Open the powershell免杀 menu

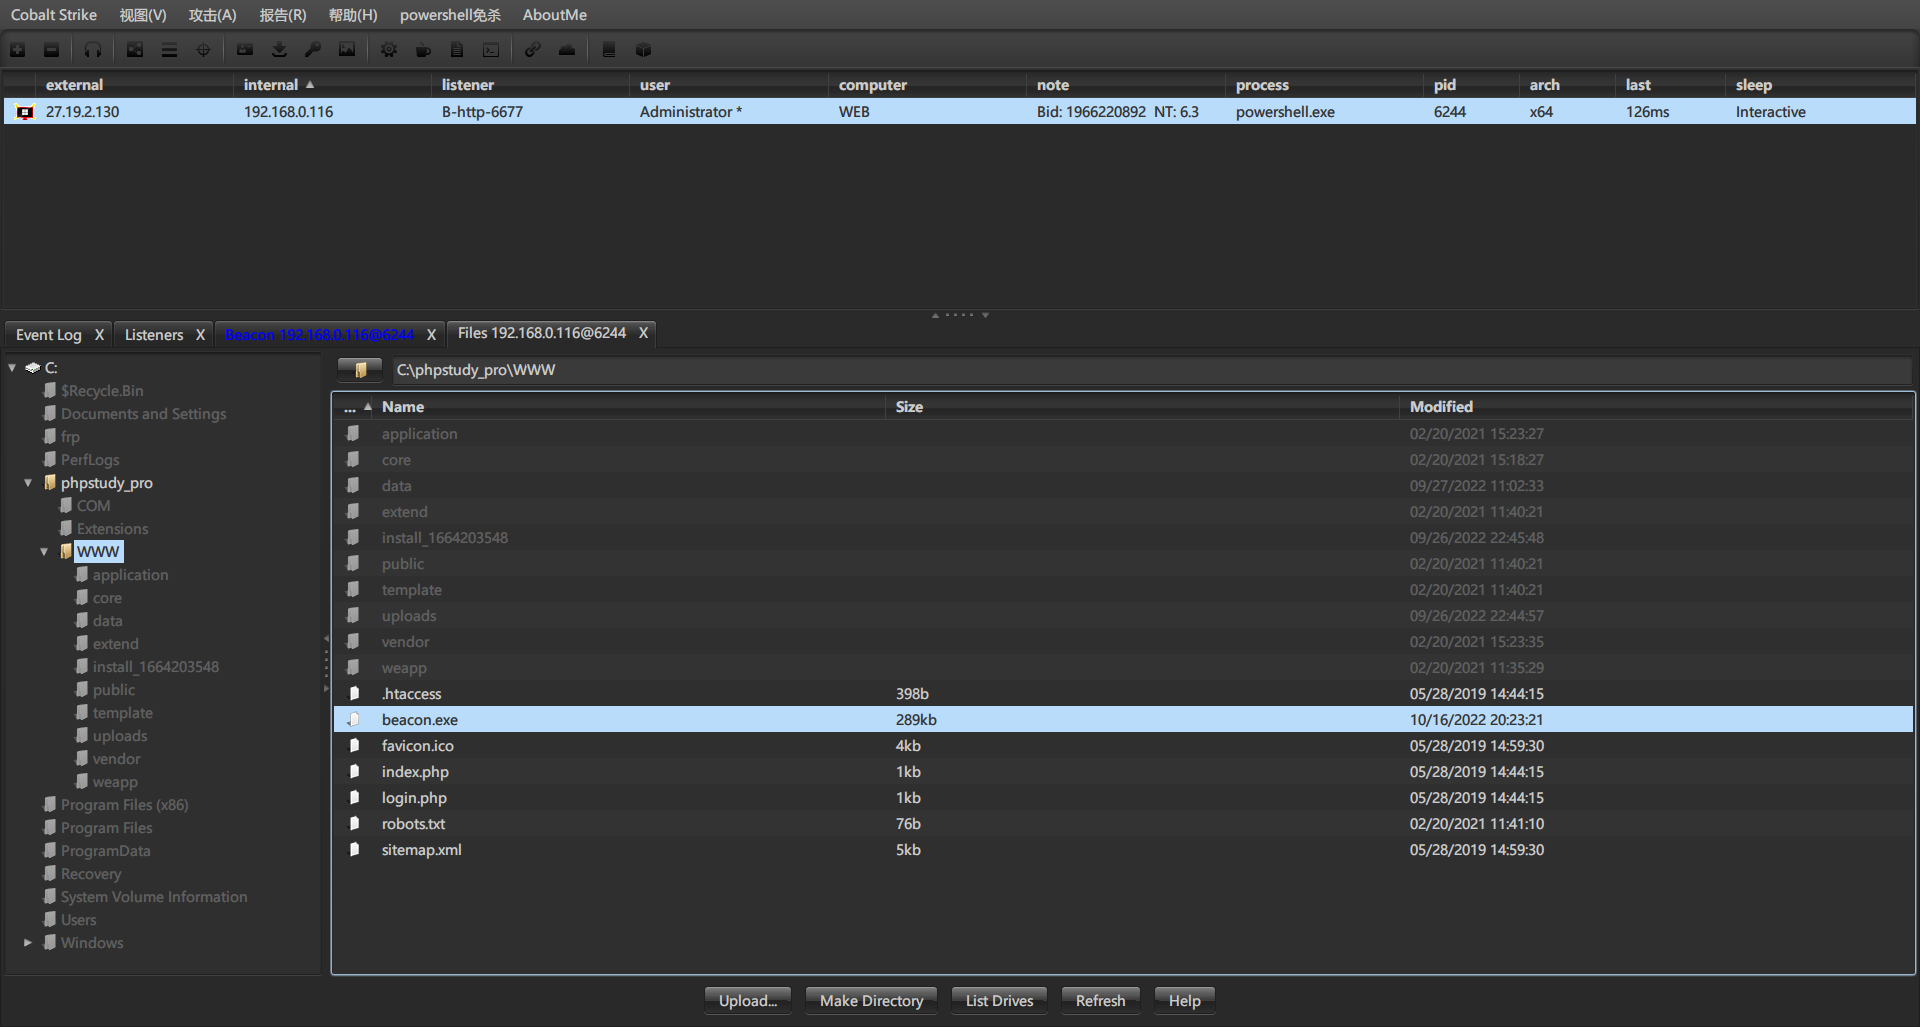450,15
